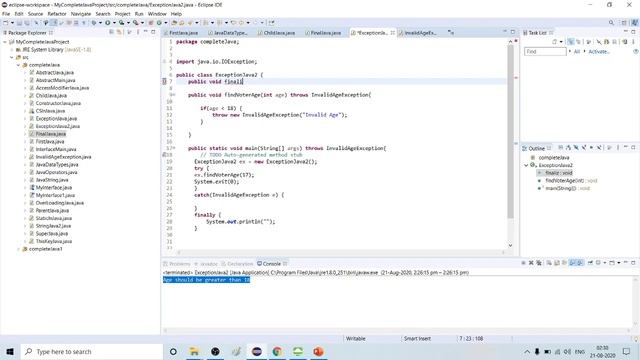Click the green Run button in toolbar
Image resolution: width=640 pixels, height=360 pixels.
108,23
